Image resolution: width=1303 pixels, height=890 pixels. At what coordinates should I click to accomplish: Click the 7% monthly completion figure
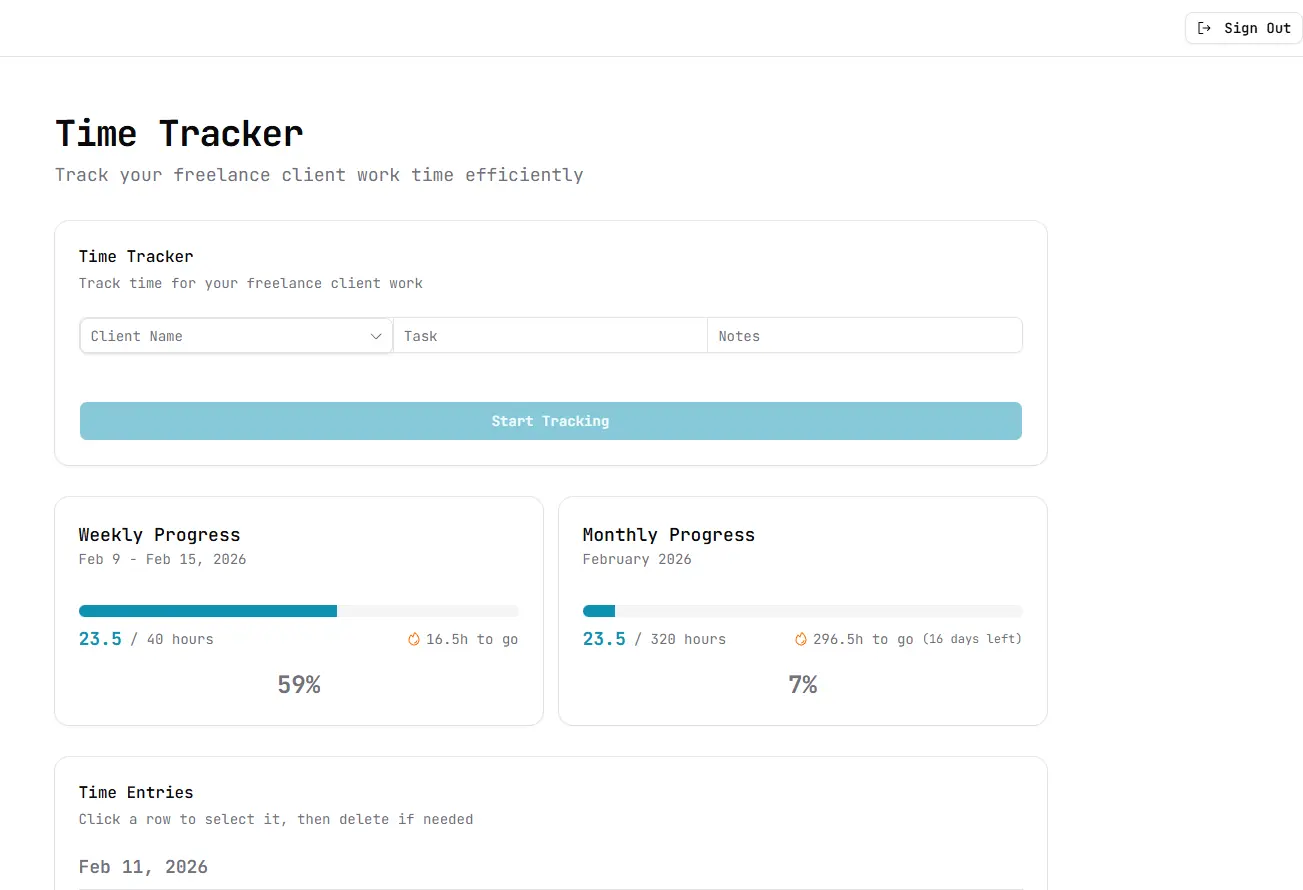(x=803, y=684)
